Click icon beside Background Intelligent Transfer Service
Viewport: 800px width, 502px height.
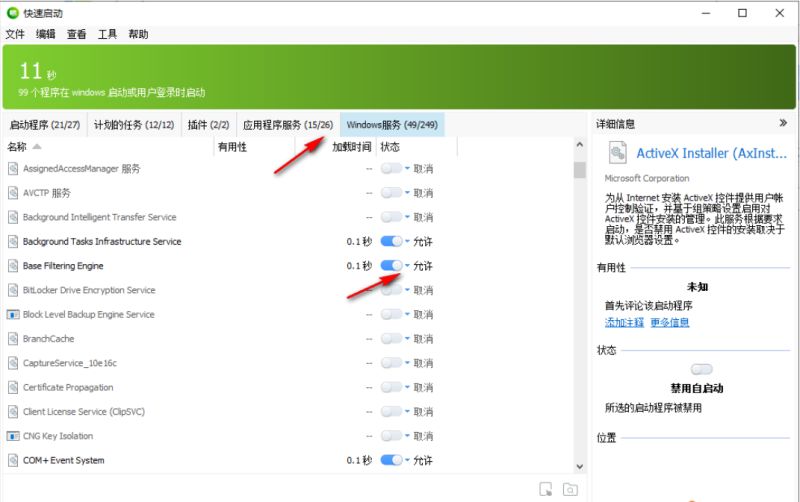pos(13,217)
